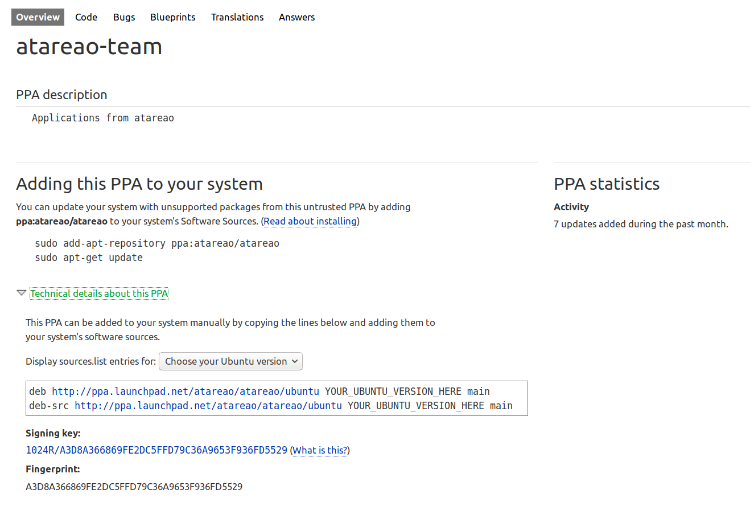Open the Translations tab
The height and width of the screenshot is (506, 750).
click(237, 17)
